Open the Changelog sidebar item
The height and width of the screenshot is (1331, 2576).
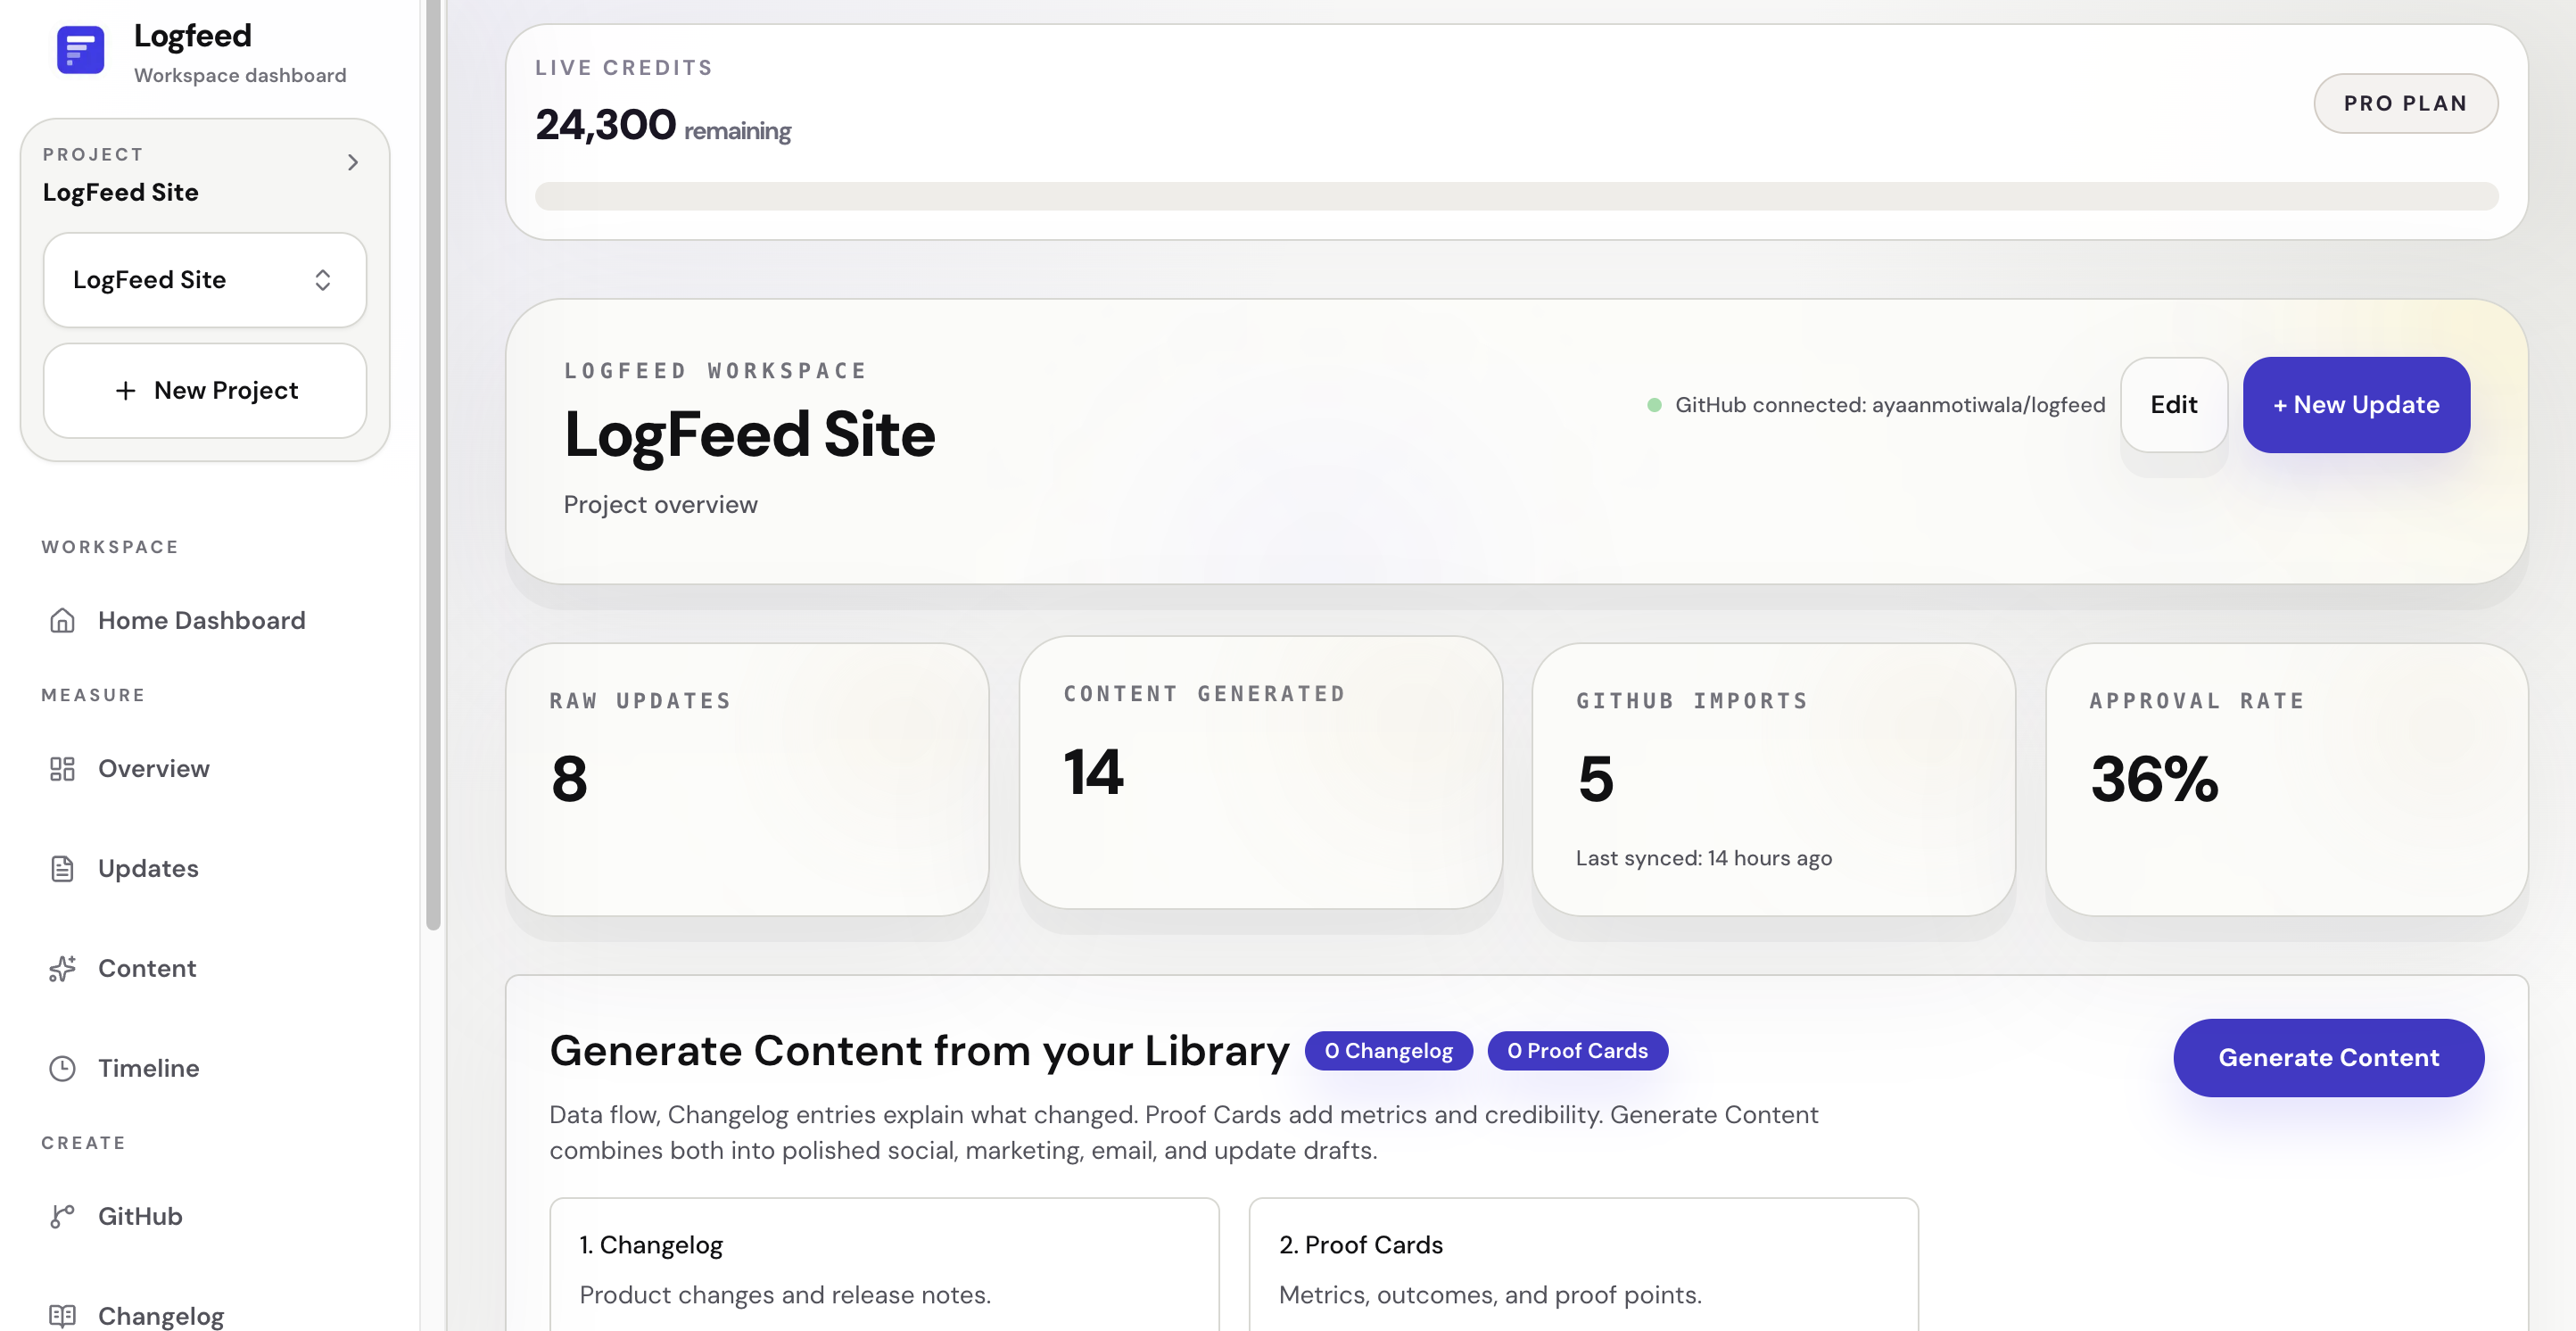(x=160, y=1316)
